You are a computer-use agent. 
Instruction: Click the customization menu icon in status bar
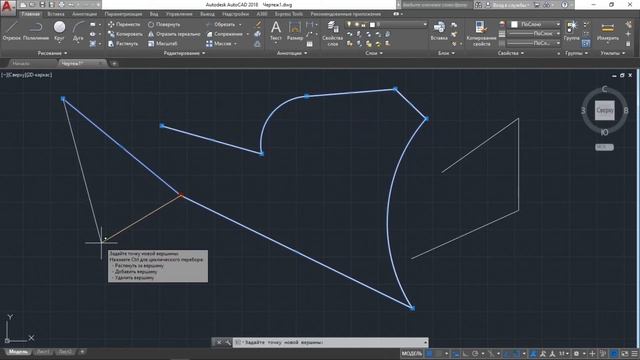(x=635, y=353)
